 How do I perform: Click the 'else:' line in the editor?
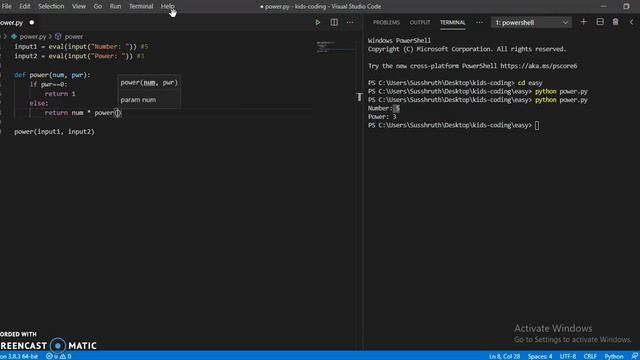(x=39, y=103)
